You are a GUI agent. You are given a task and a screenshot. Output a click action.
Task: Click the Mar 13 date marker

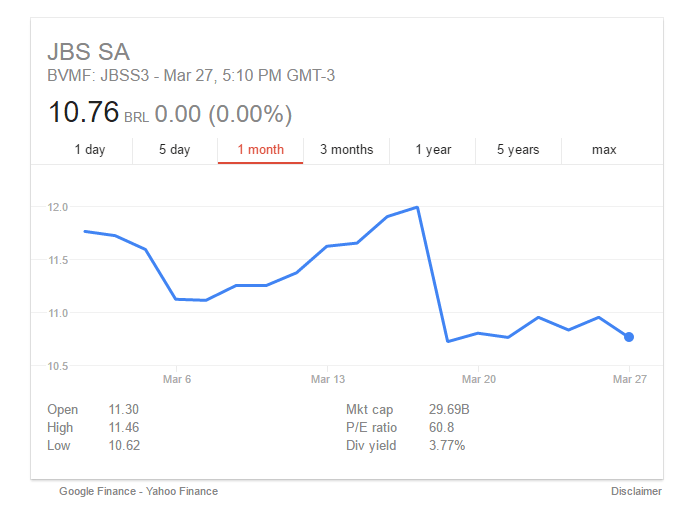pyautogui.click(x=327, y=379)
